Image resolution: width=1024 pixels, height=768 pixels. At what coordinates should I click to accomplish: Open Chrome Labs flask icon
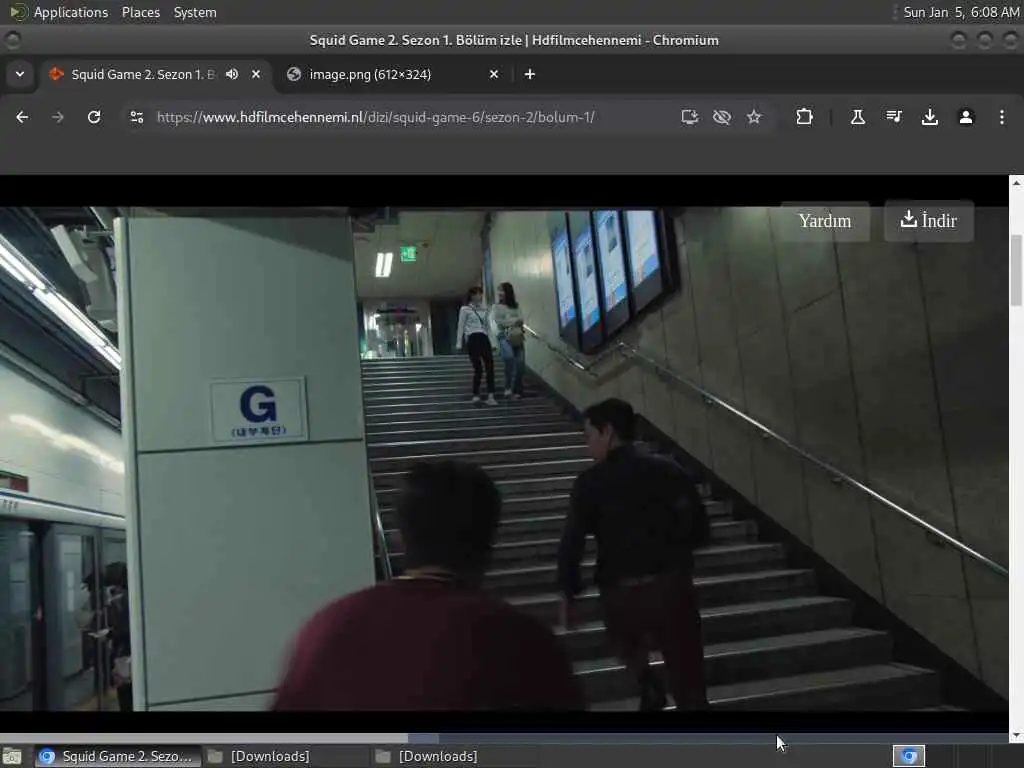pos(857,117)
